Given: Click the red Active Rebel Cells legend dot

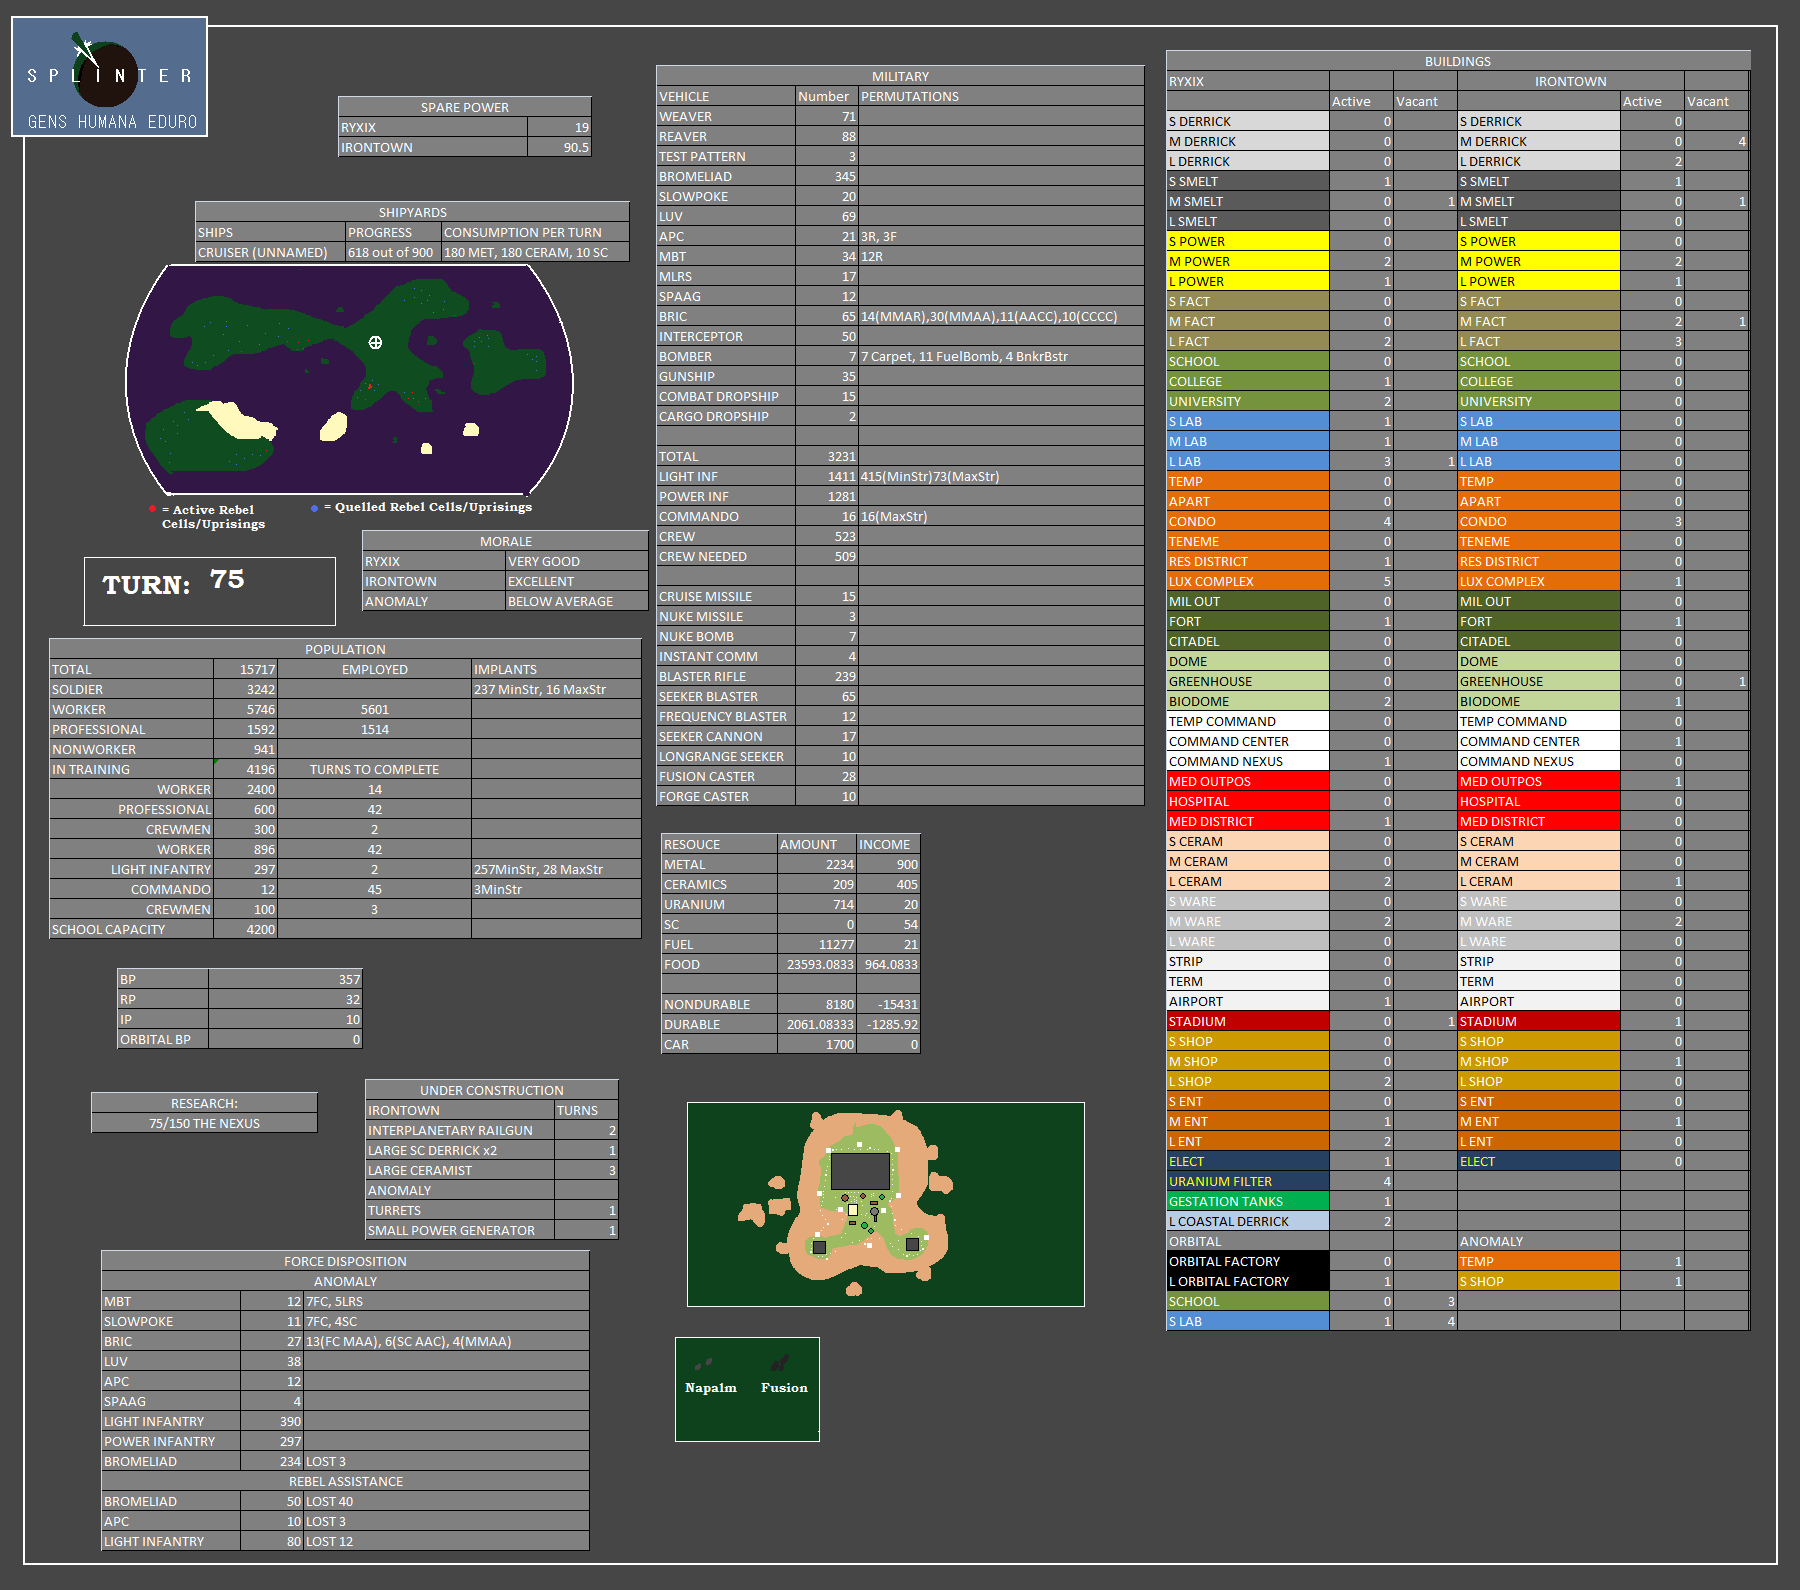Looking at the screenshot, I should point(152,509).
